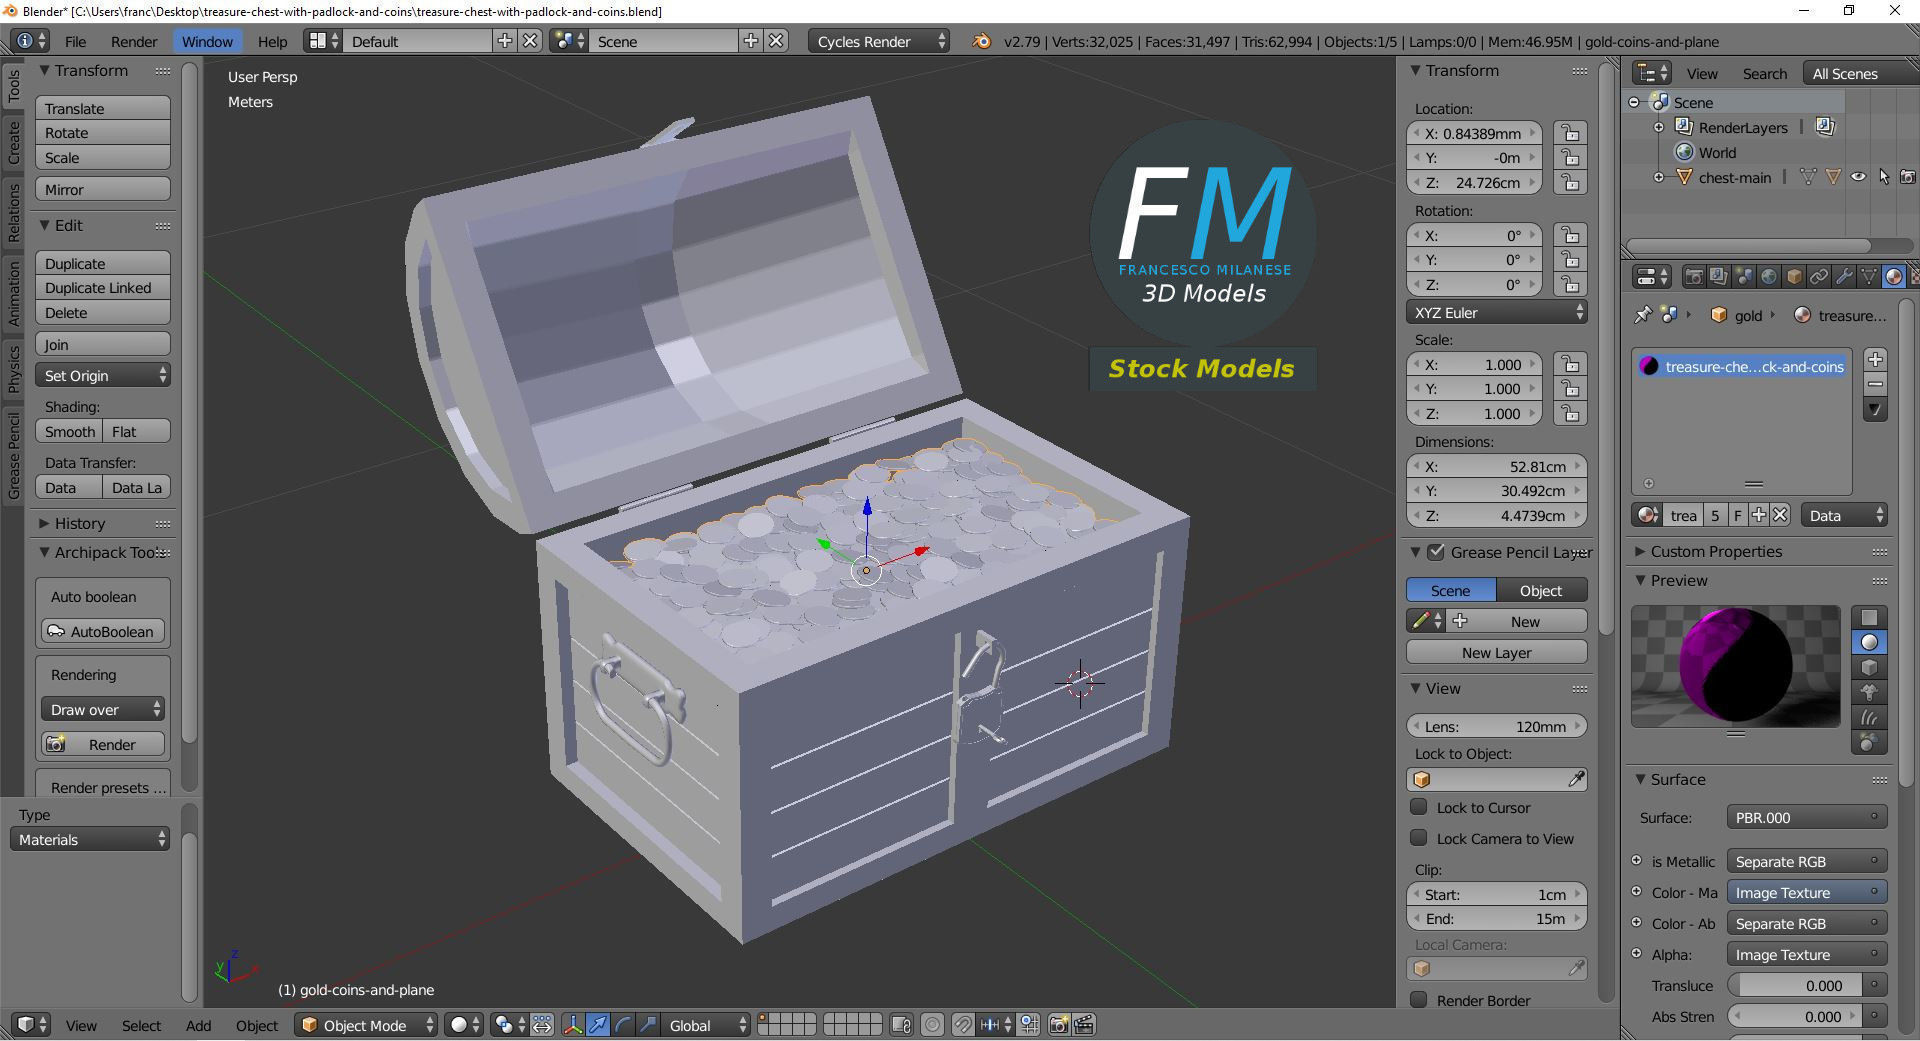The width and height of the screenshot is (1920, 1041).
Task: Set preview type to Large Sphere with sky
Action: pos(1869,742)
